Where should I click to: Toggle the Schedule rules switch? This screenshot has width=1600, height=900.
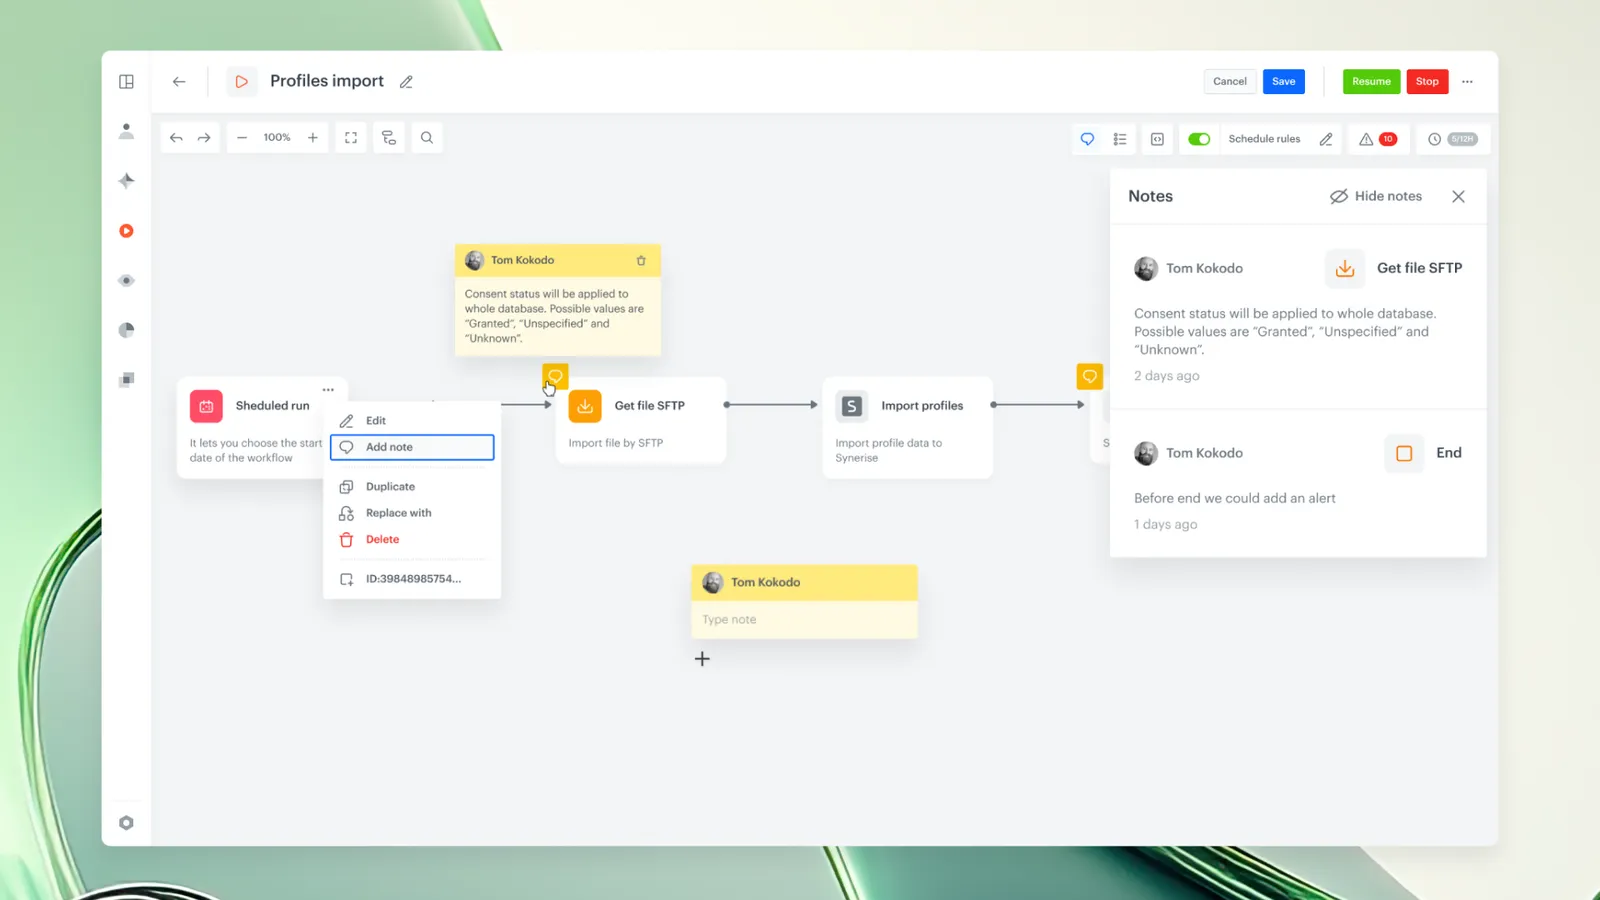1199,139
